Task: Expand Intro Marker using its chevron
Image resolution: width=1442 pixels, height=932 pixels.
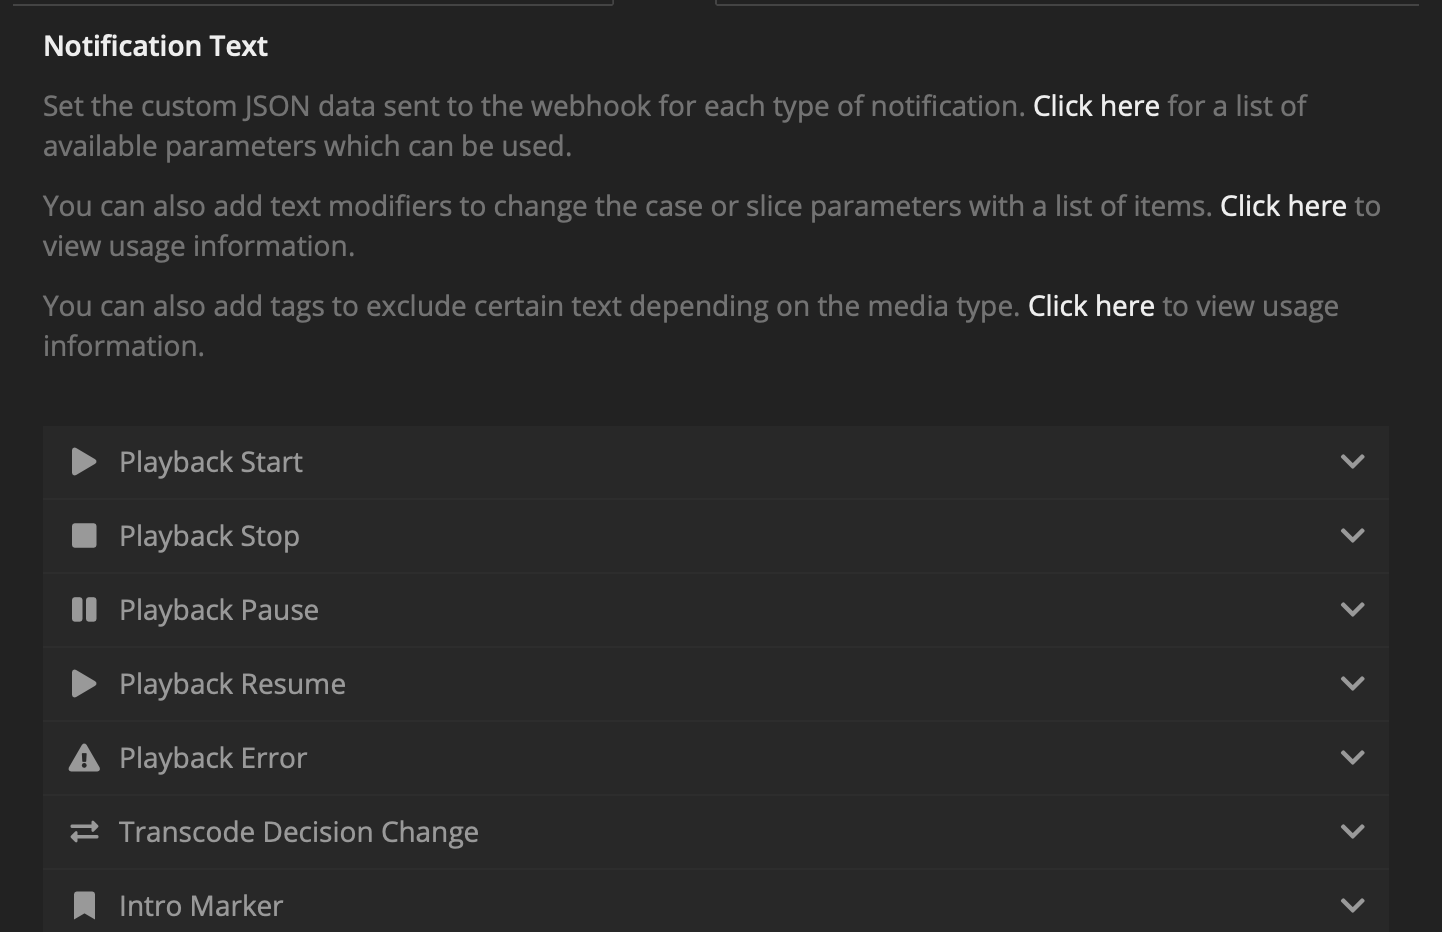Action: click(1352, 906)
